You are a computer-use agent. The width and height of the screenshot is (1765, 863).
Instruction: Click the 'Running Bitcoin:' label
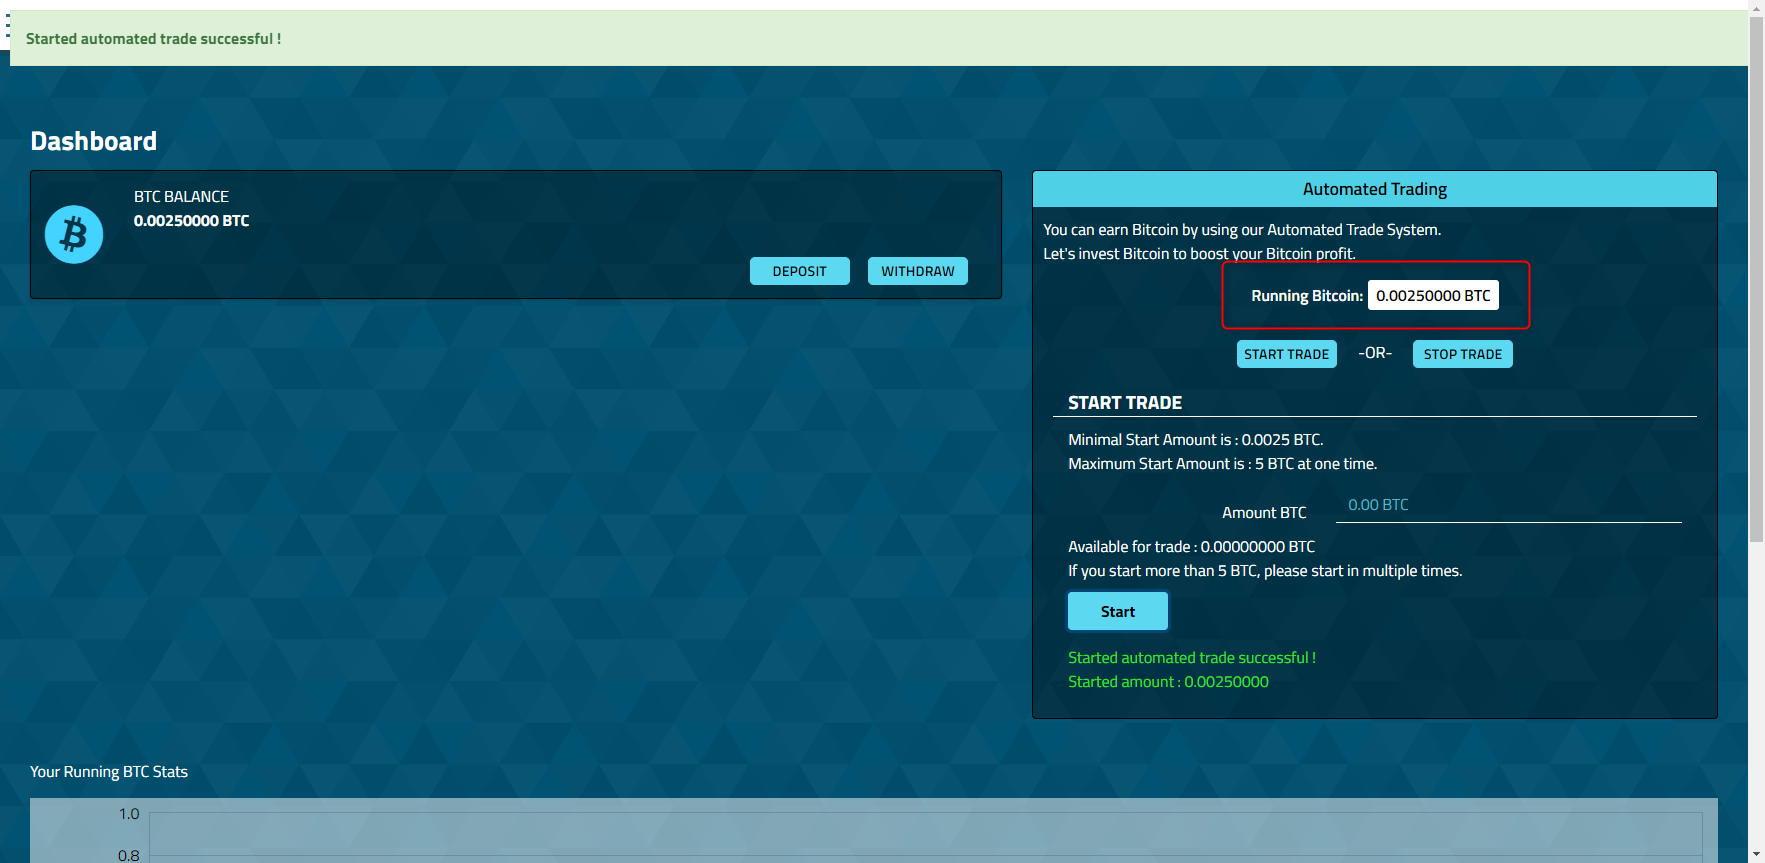point(1307,296)
